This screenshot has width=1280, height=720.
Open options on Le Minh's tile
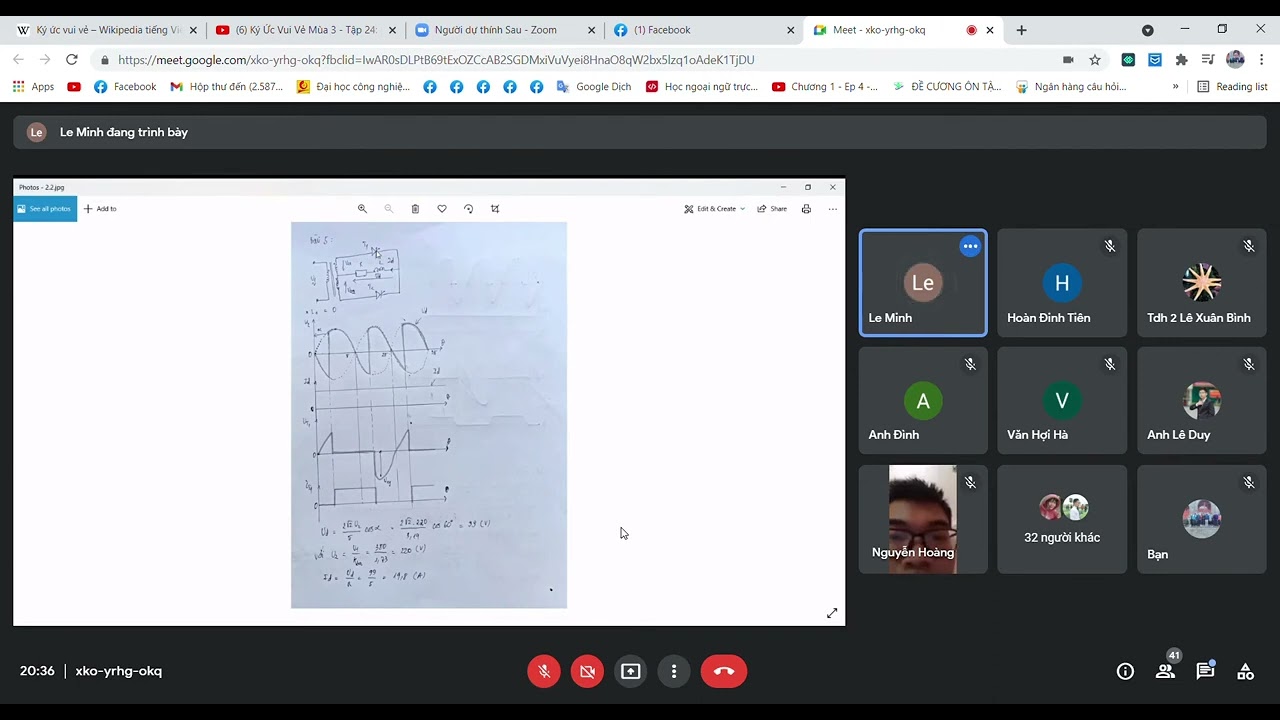click(x=970, y=246)
